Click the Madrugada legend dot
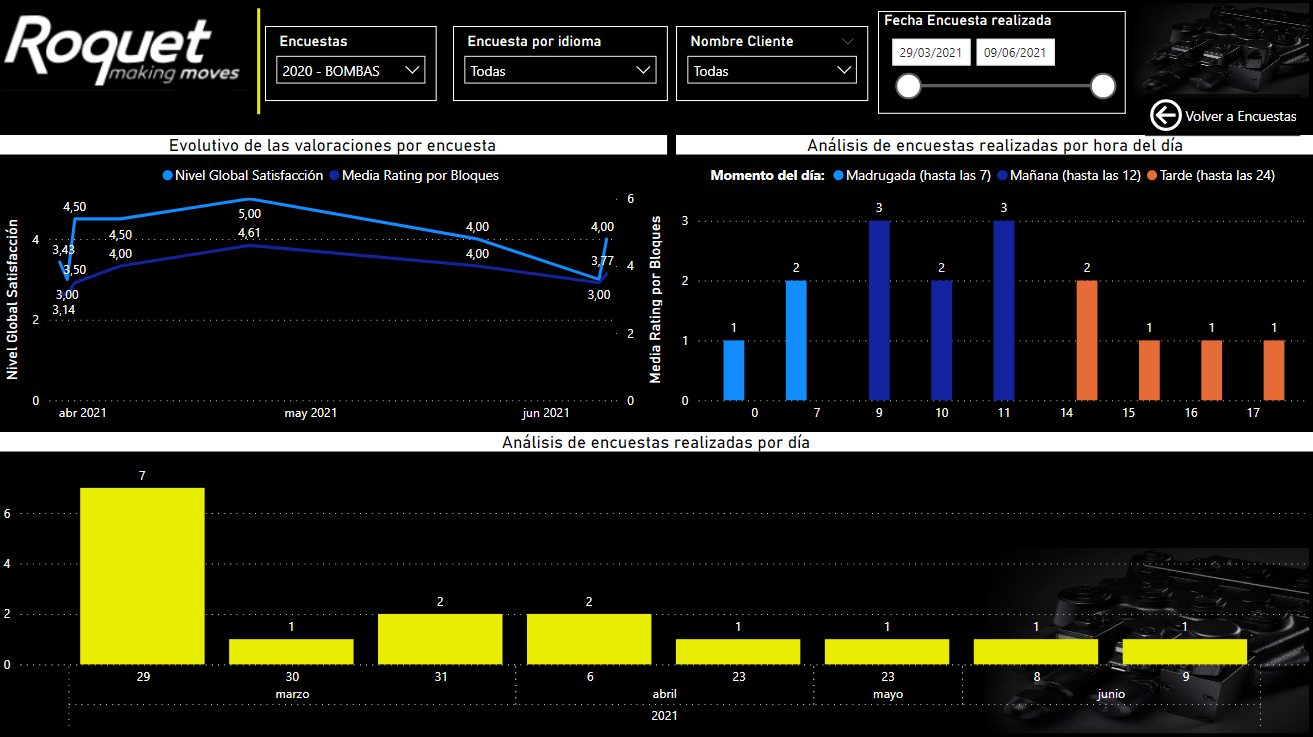The width and height of the screenshot is (1313, 737). [x=837, y=176]
